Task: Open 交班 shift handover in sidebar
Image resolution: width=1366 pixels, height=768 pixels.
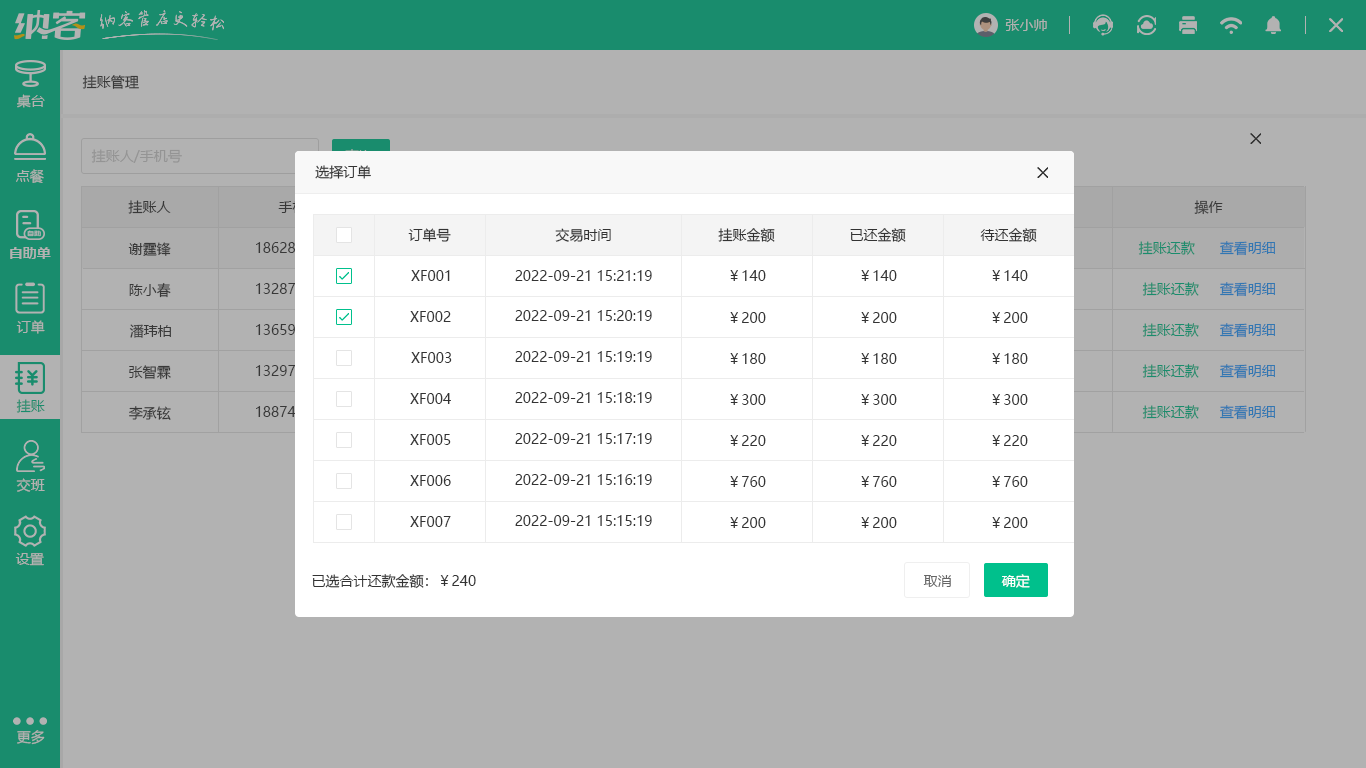Action: click(x=30, y=467)
